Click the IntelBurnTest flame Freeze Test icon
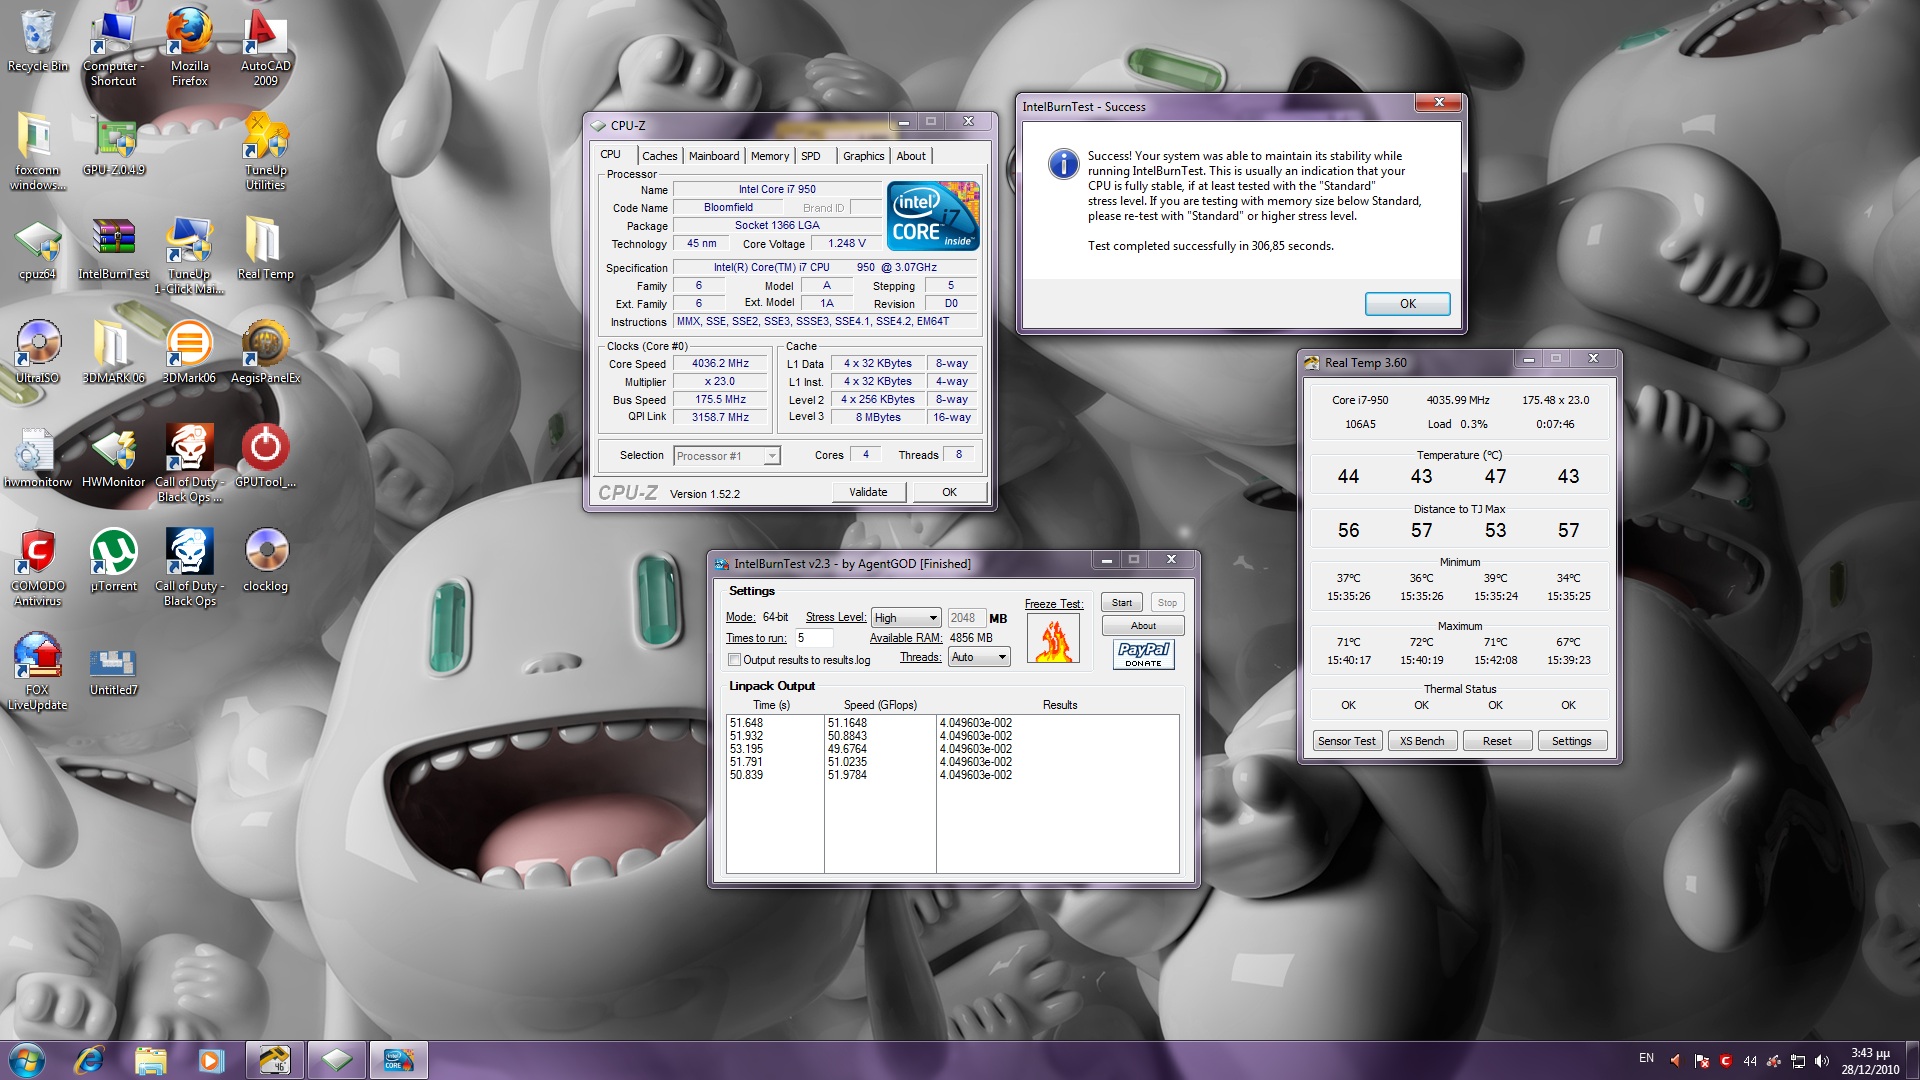Viewport: 1920px width, 1080px height. [1053, 639]
